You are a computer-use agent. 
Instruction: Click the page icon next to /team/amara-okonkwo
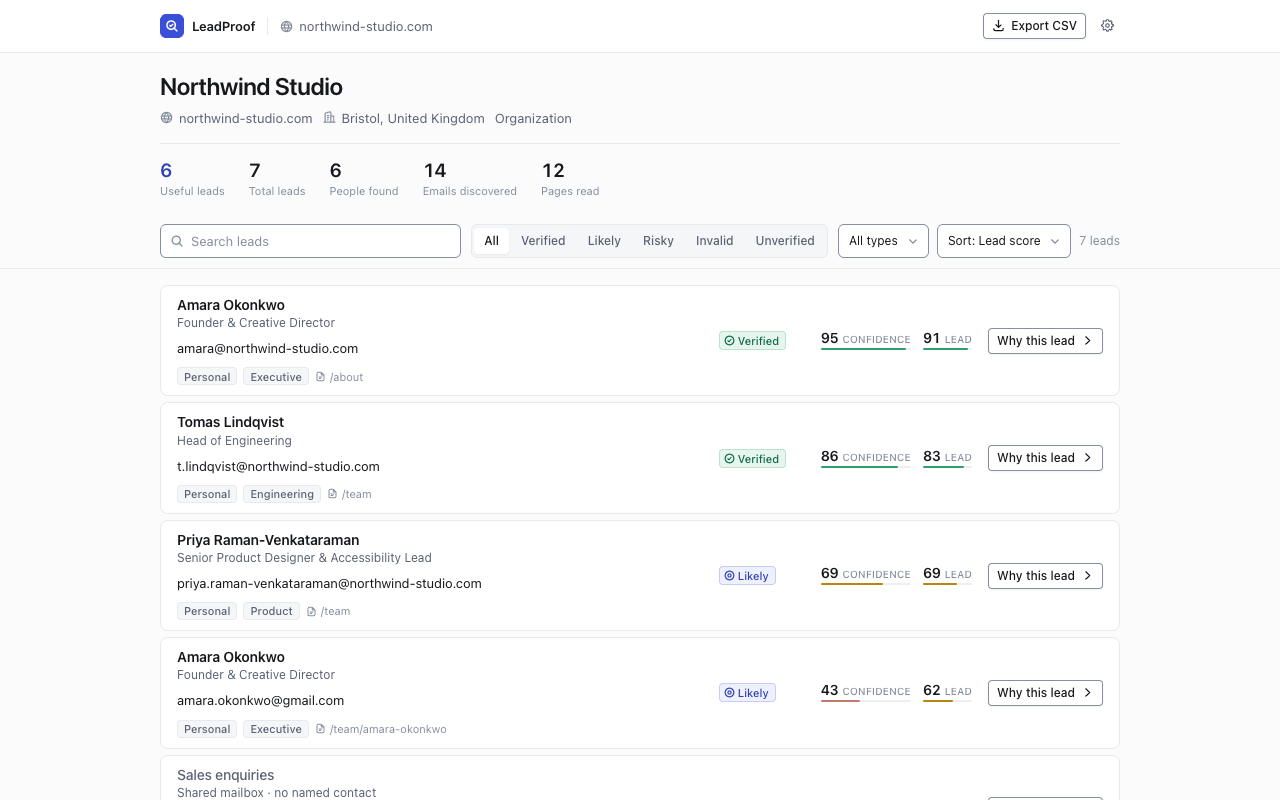321,729
